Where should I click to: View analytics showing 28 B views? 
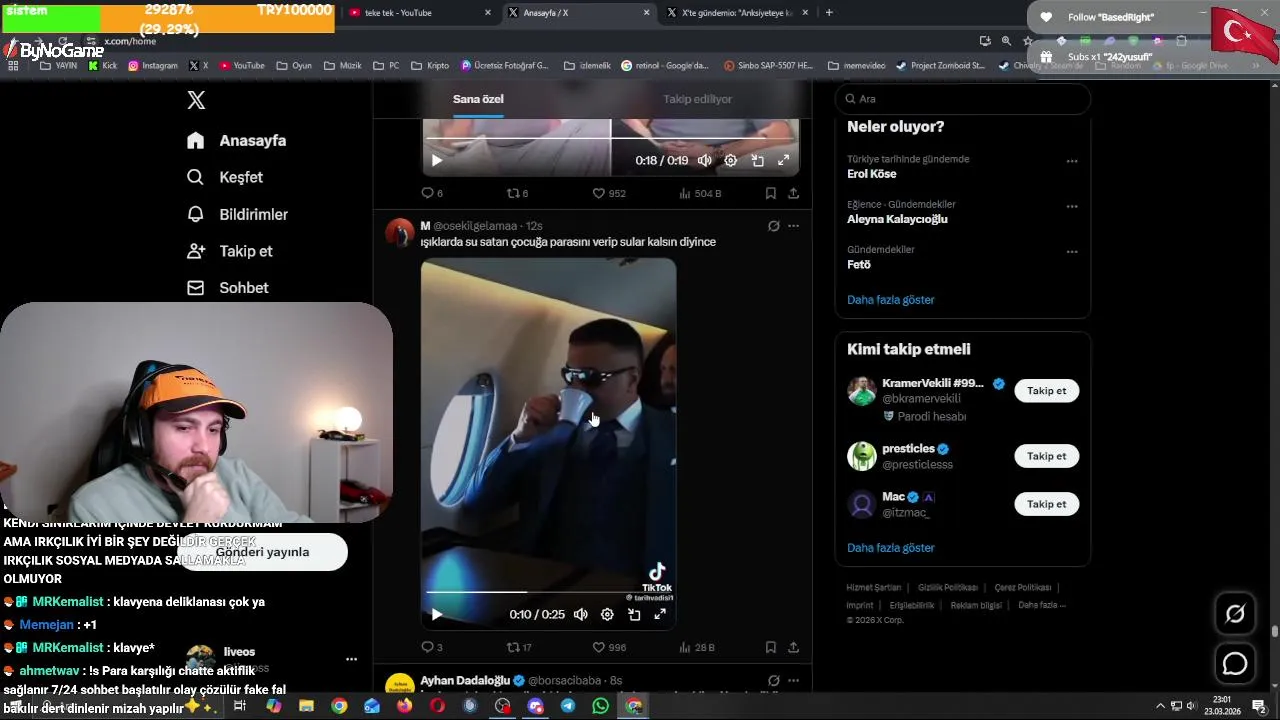click(x=696, y=647)
